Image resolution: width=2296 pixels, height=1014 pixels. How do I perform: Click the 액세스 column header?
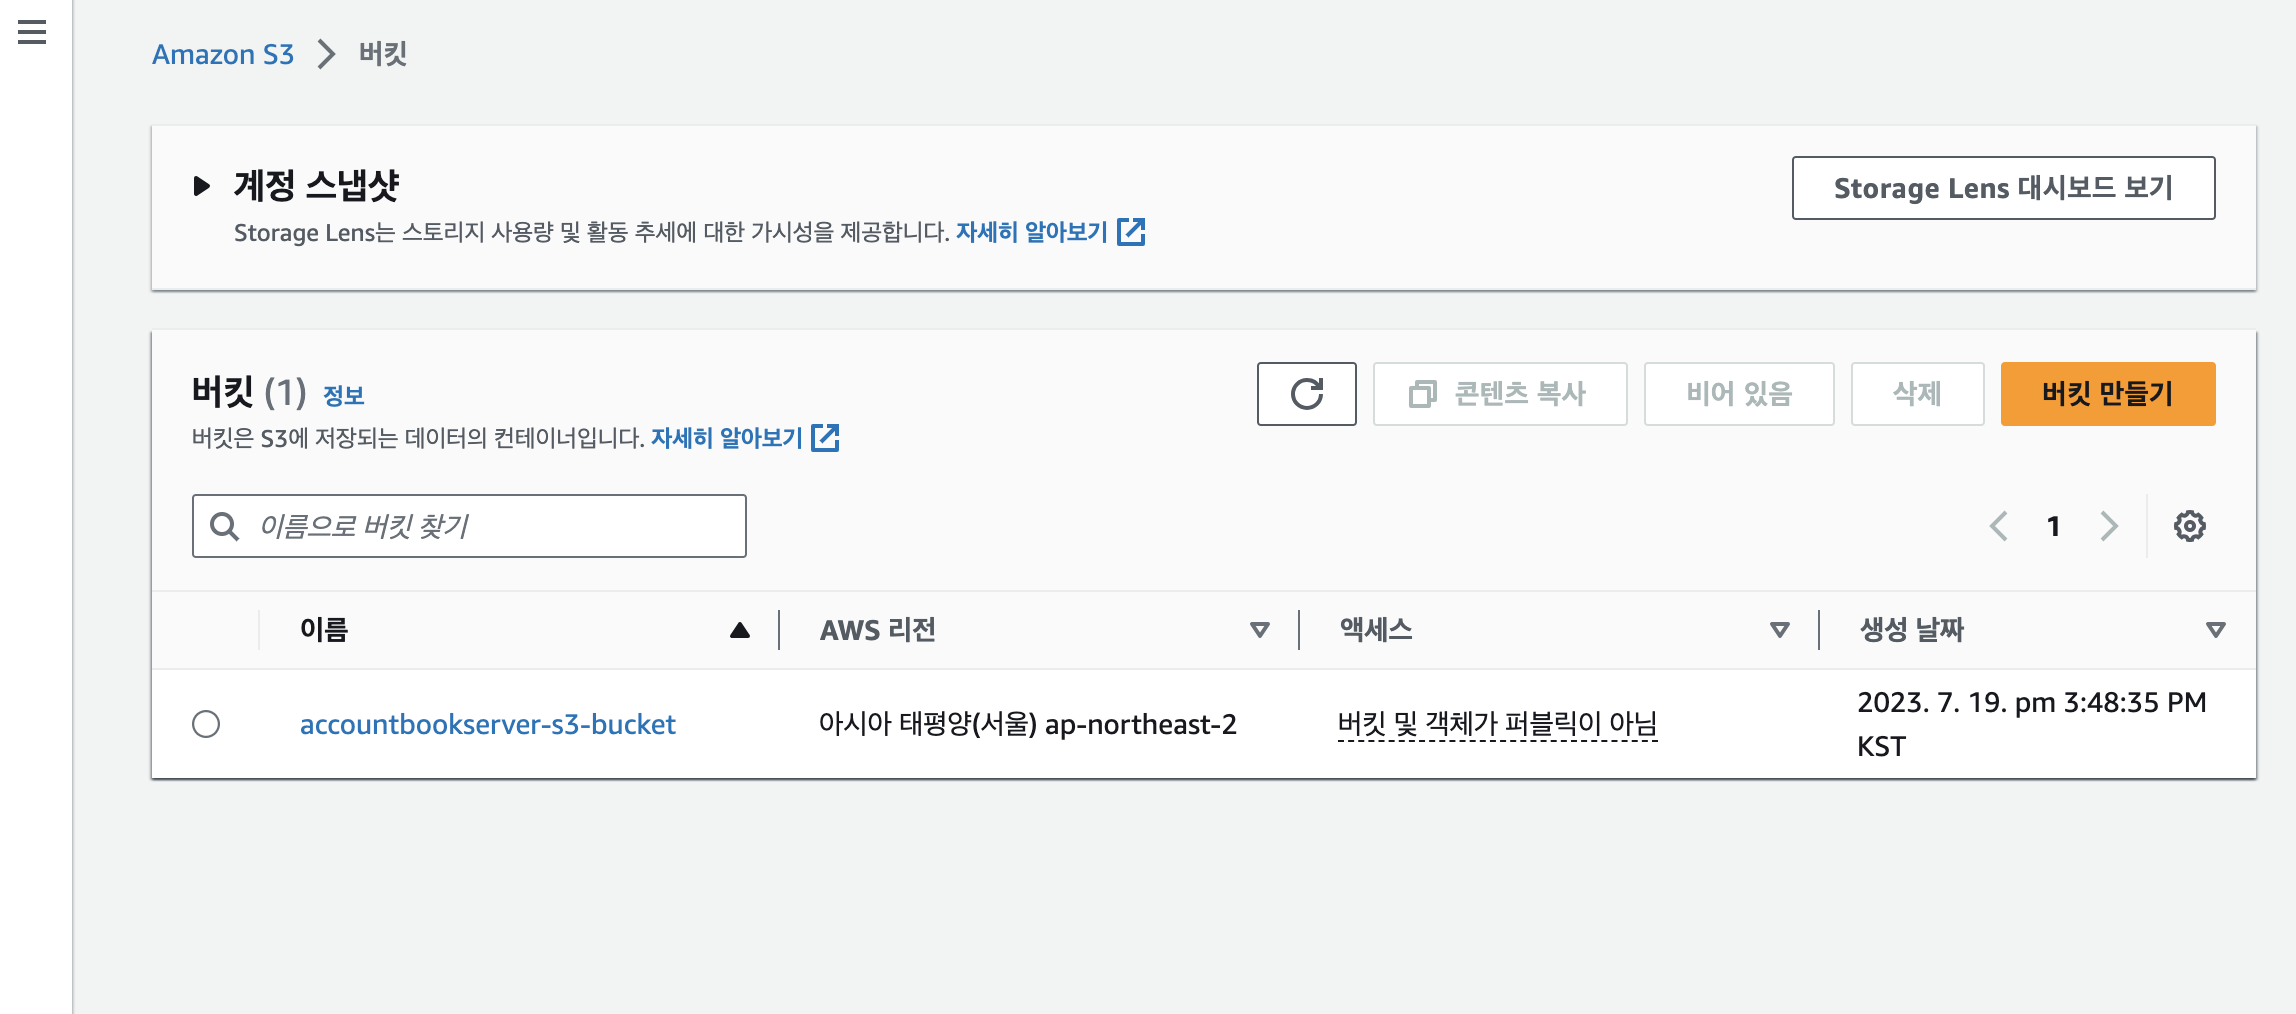1376,630
